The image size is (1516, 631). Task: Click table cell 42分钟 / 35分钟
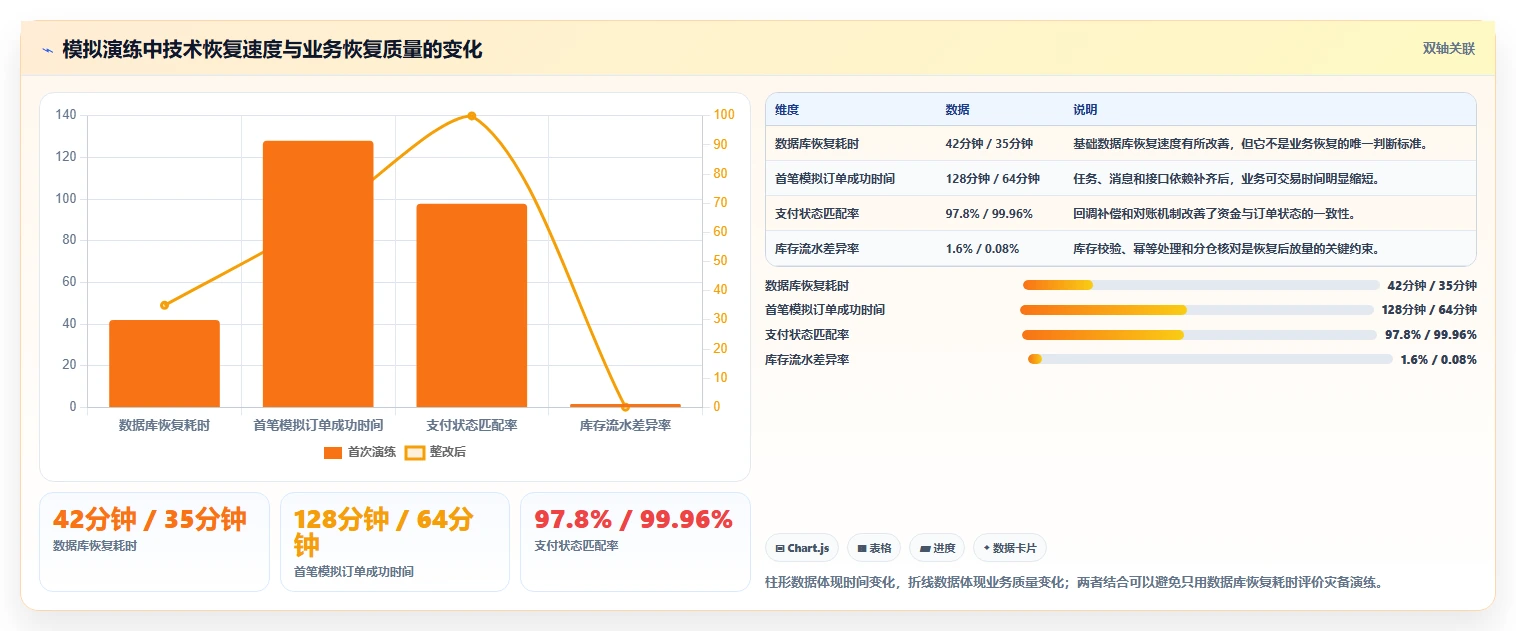989,144
